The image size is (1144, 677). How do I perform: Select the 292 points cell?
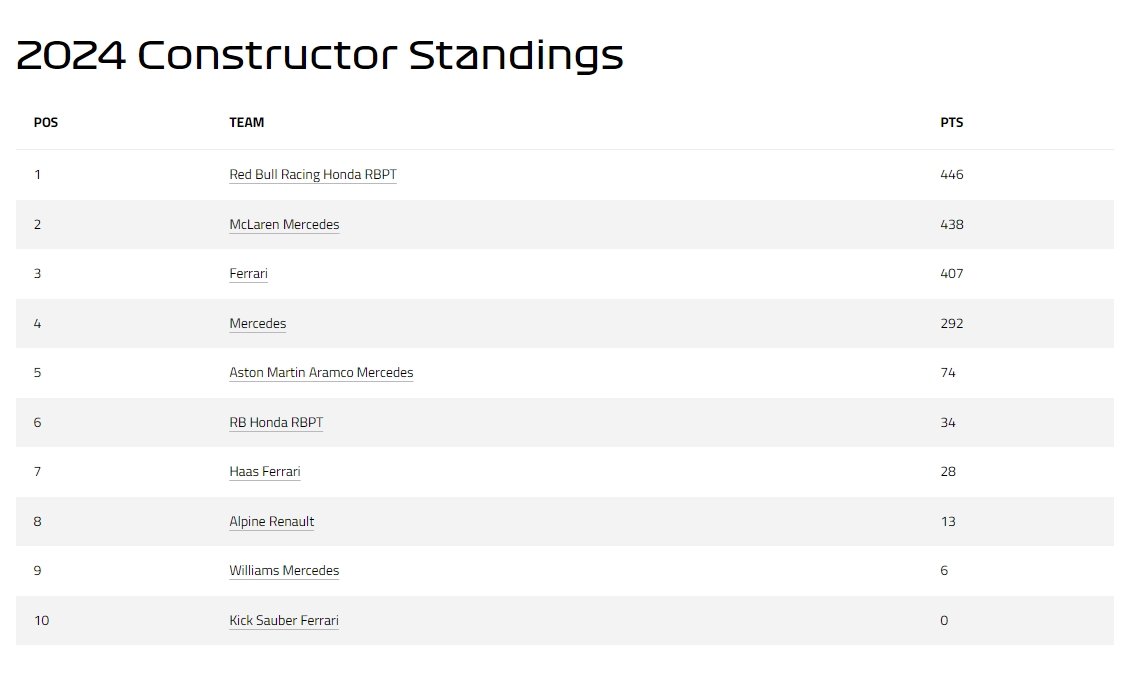point(951,323)
